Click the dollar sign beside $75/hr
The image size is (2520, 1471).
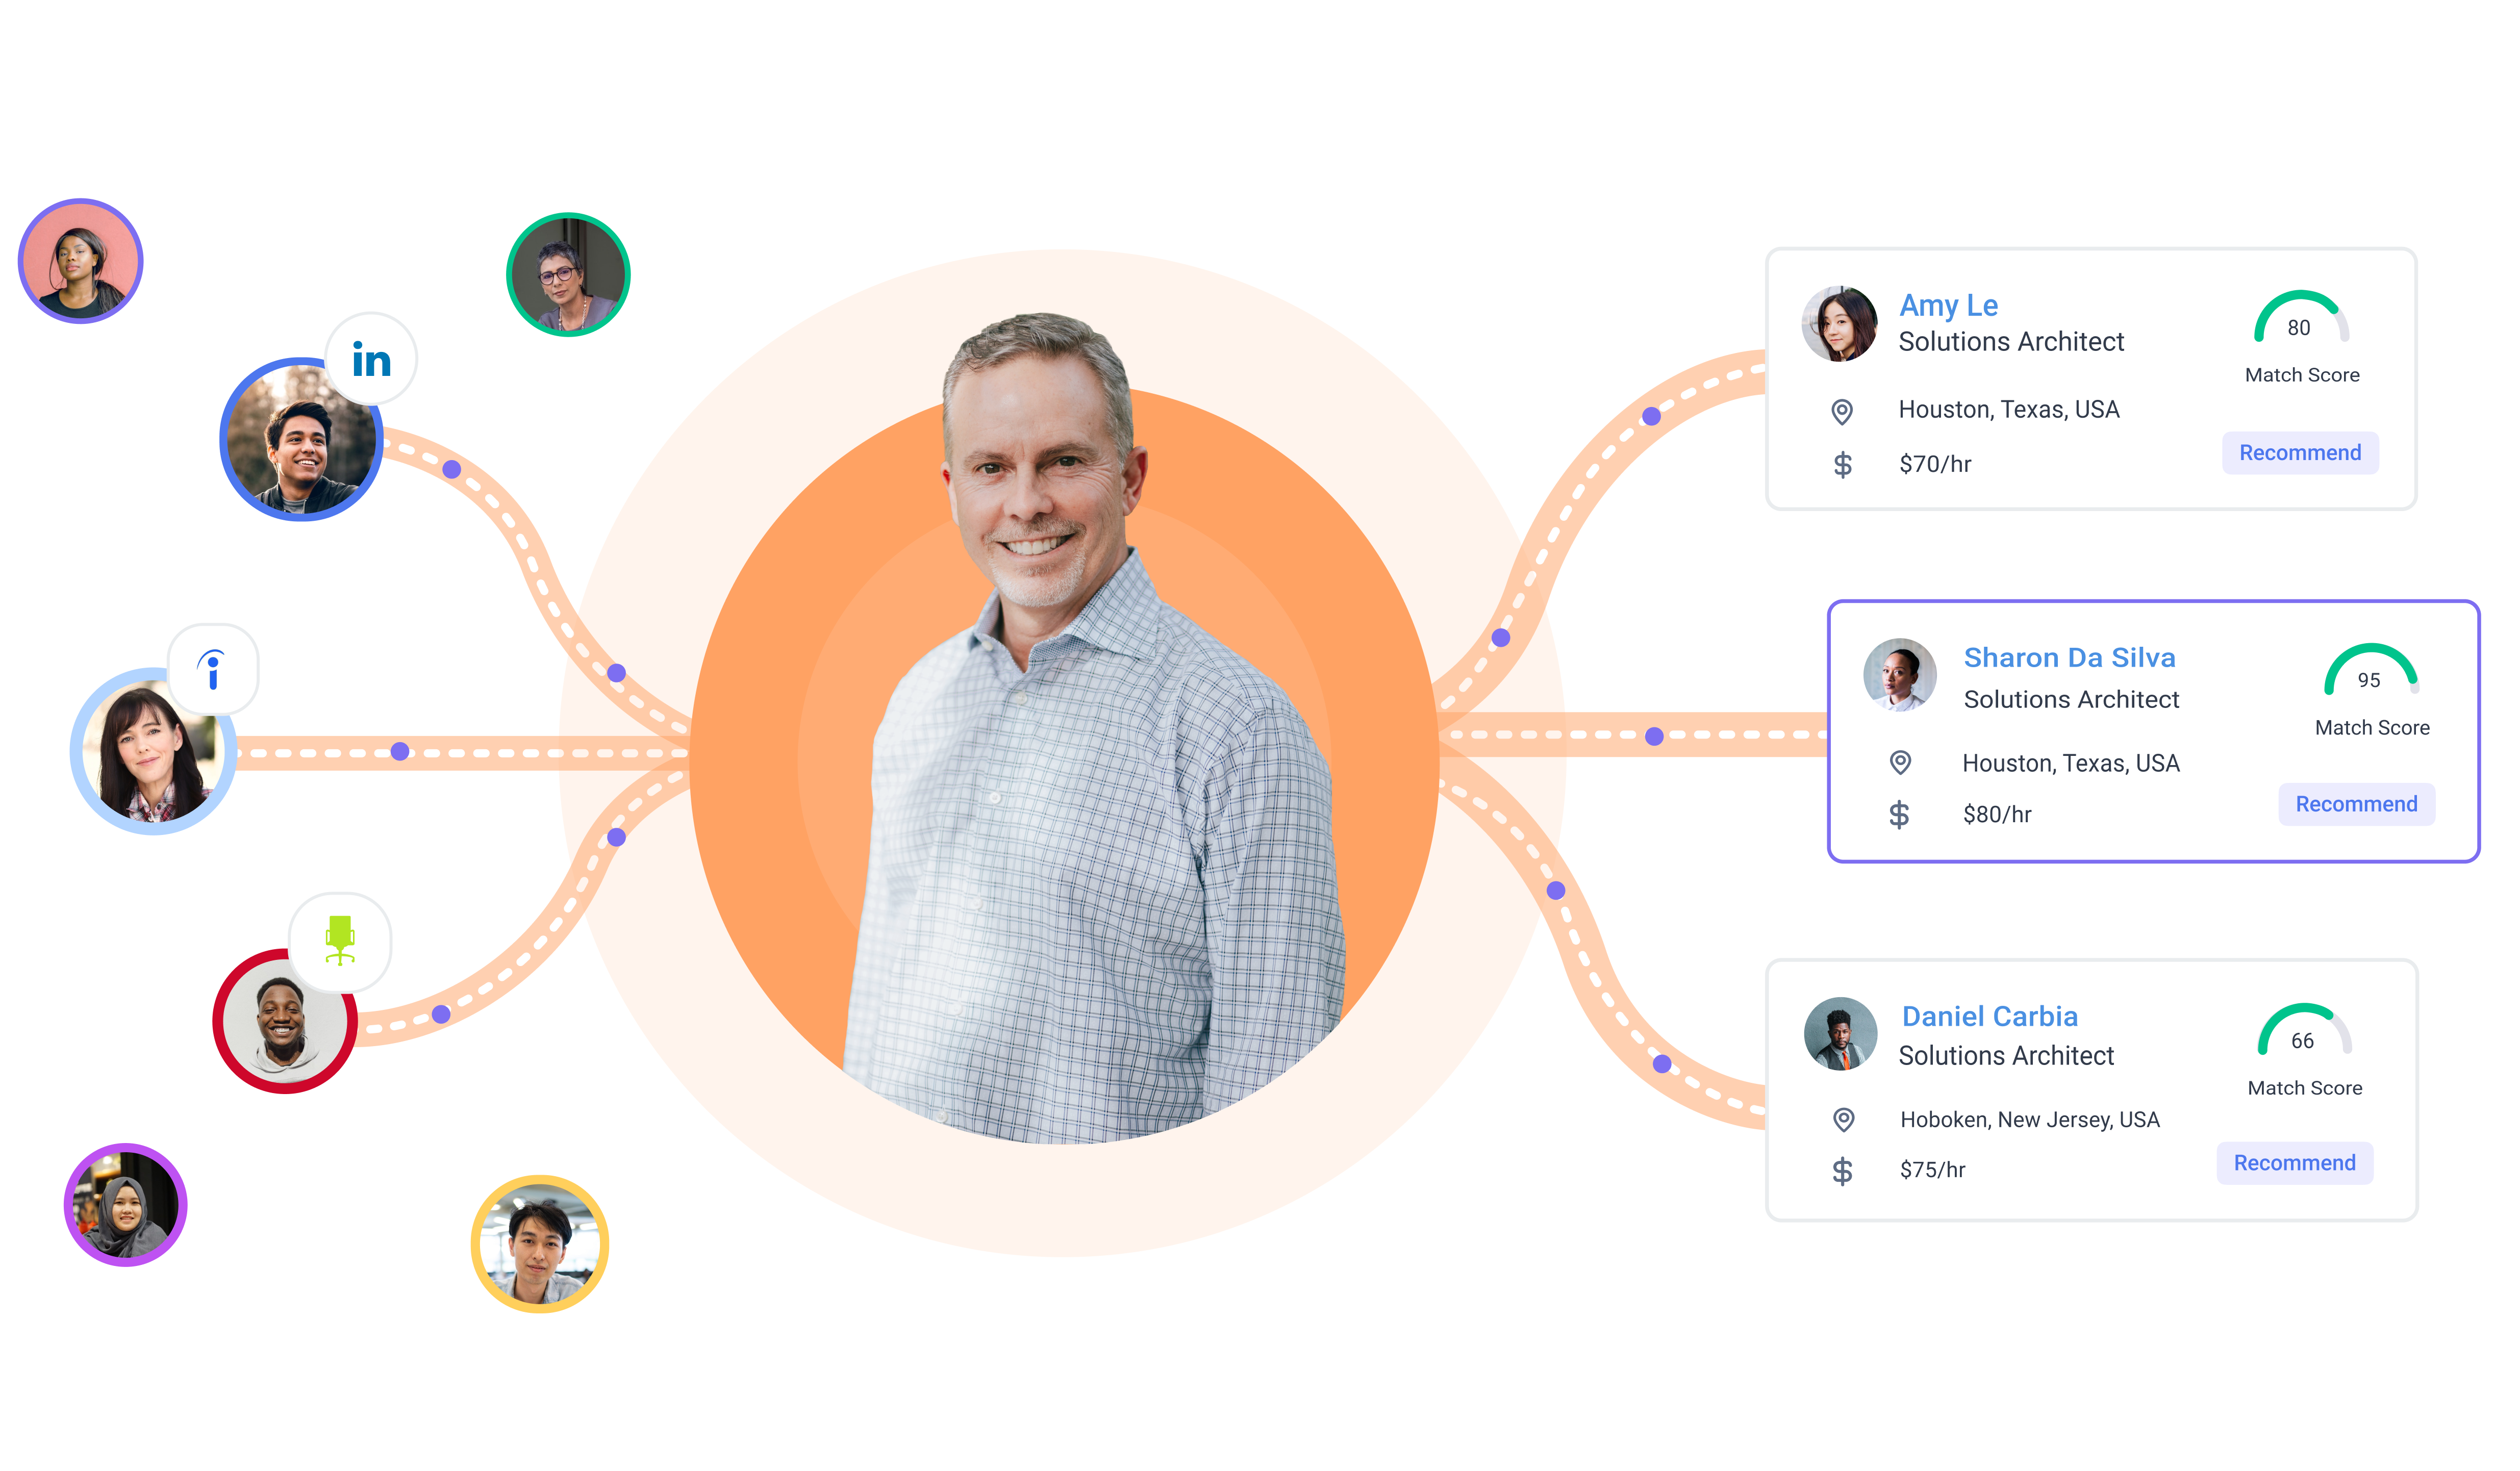pyautogui.click(x=1842, y=1171)
